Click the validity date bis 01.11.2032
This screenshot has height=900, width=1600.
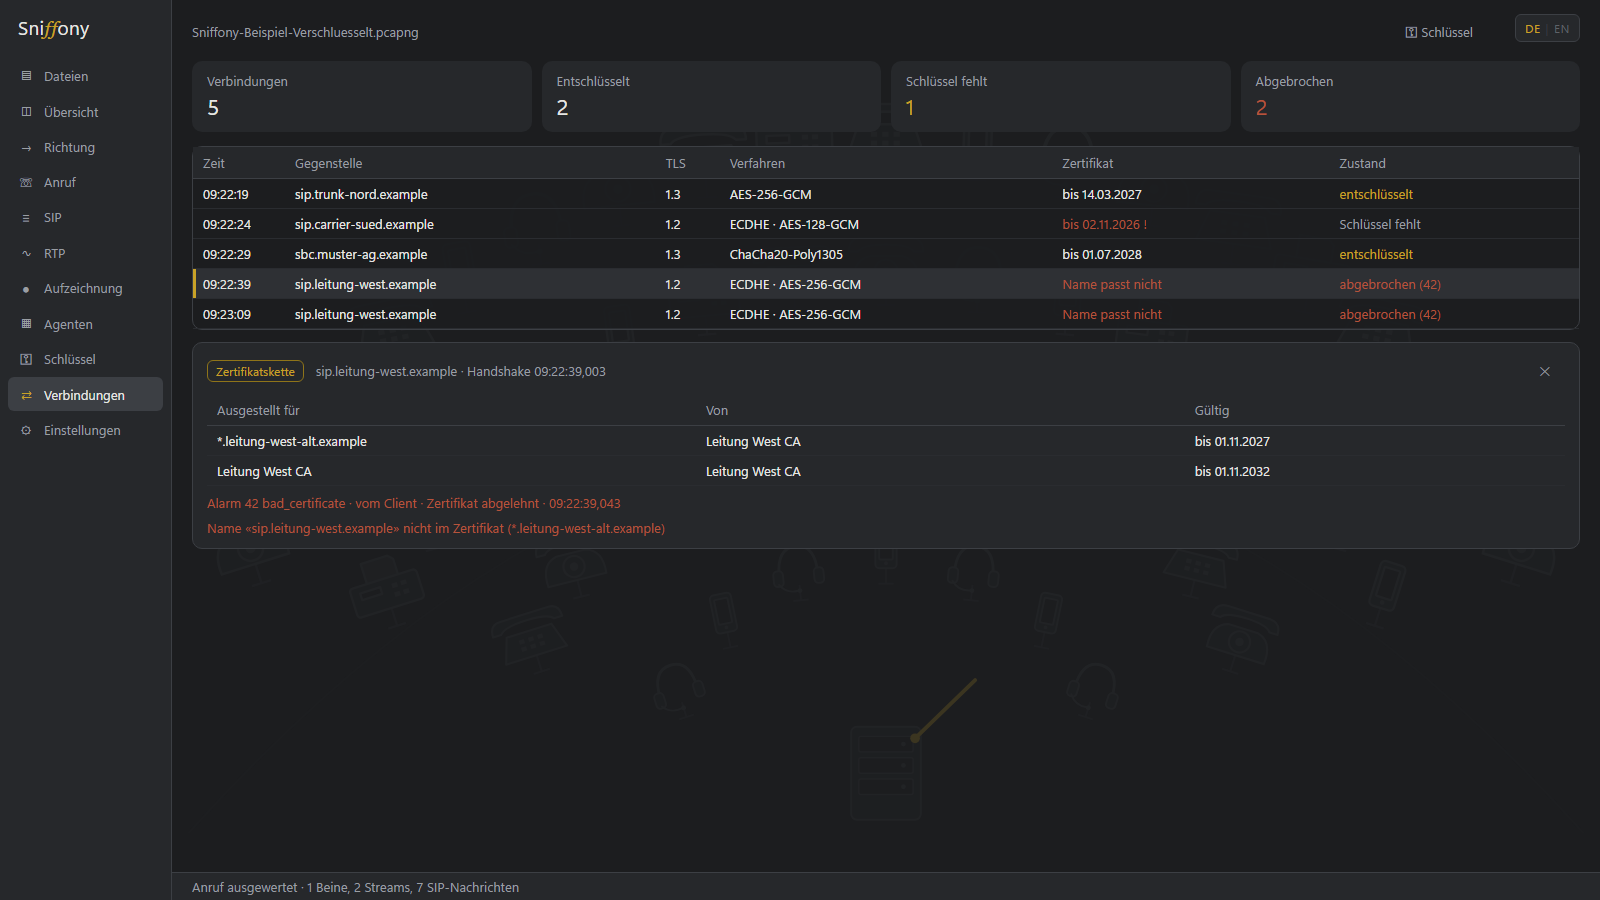pos(1232,472)
